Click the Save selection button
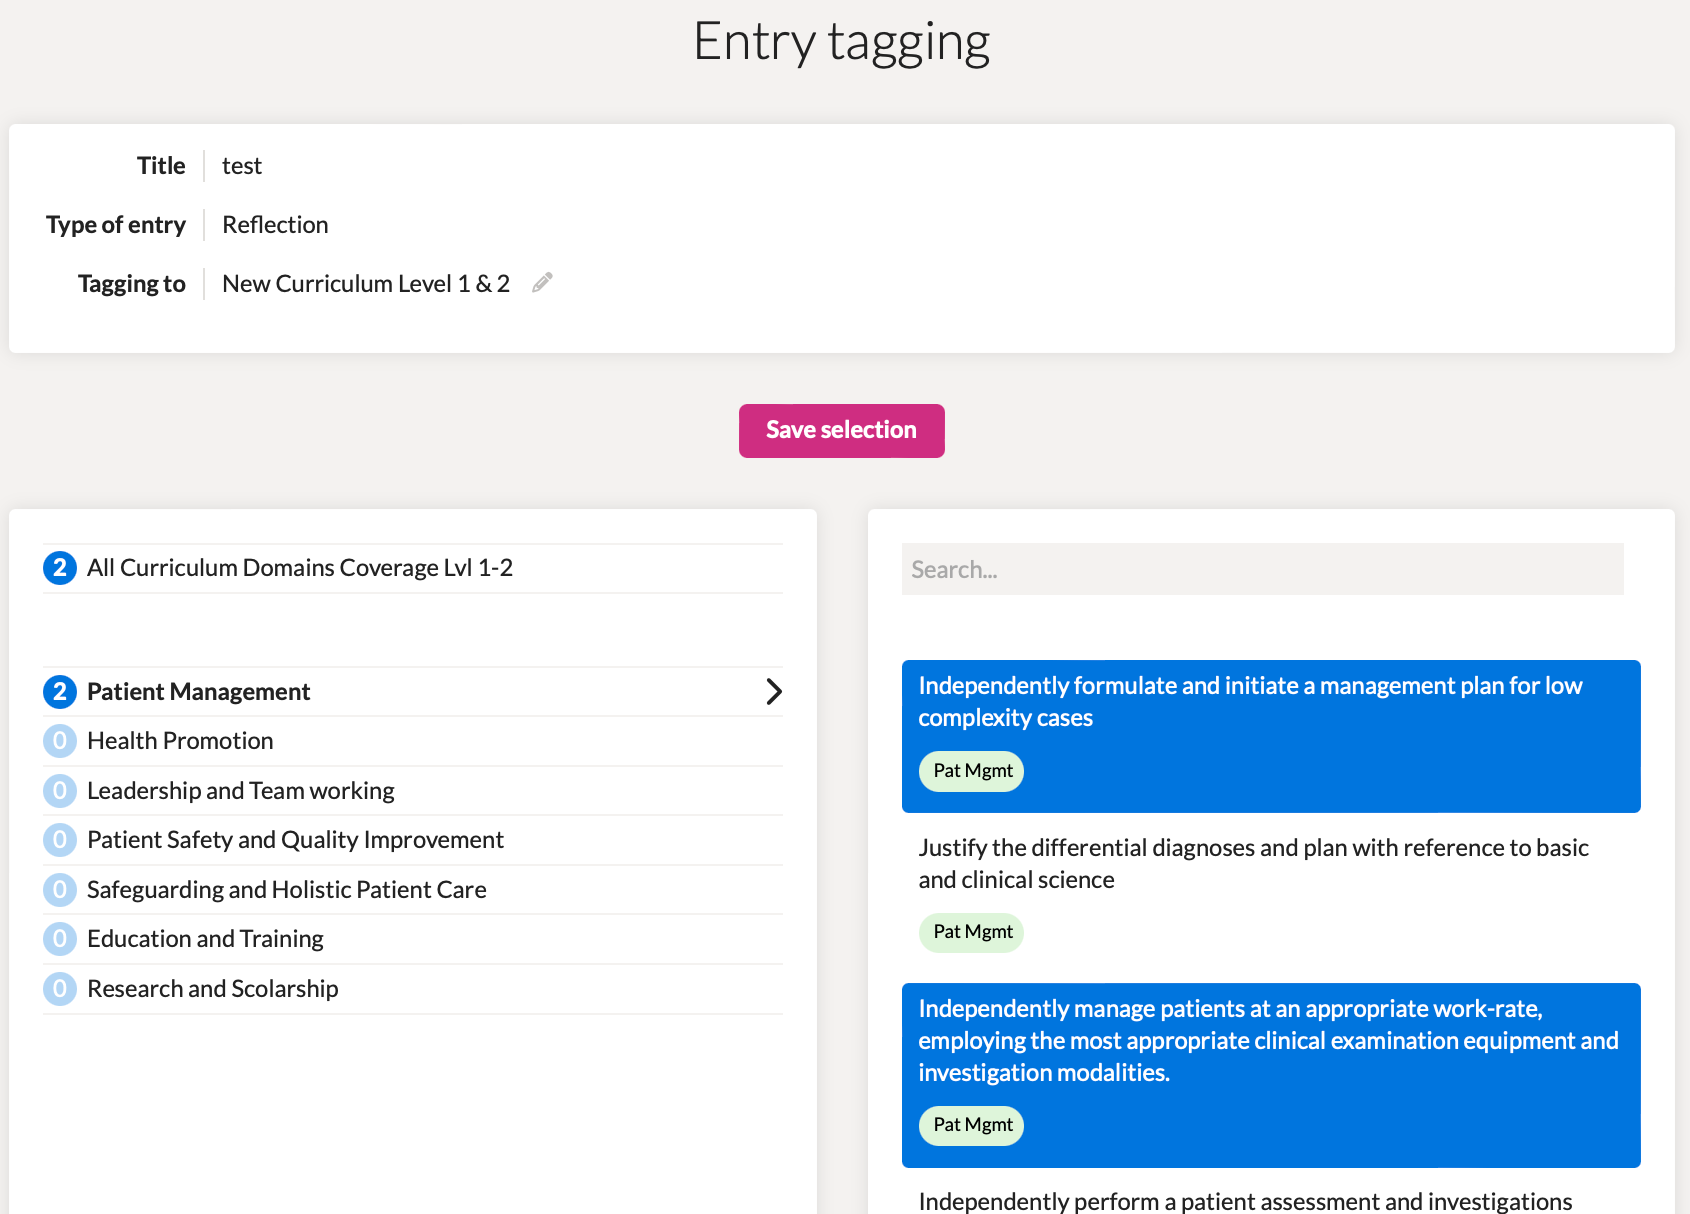 tap(841, 431)
